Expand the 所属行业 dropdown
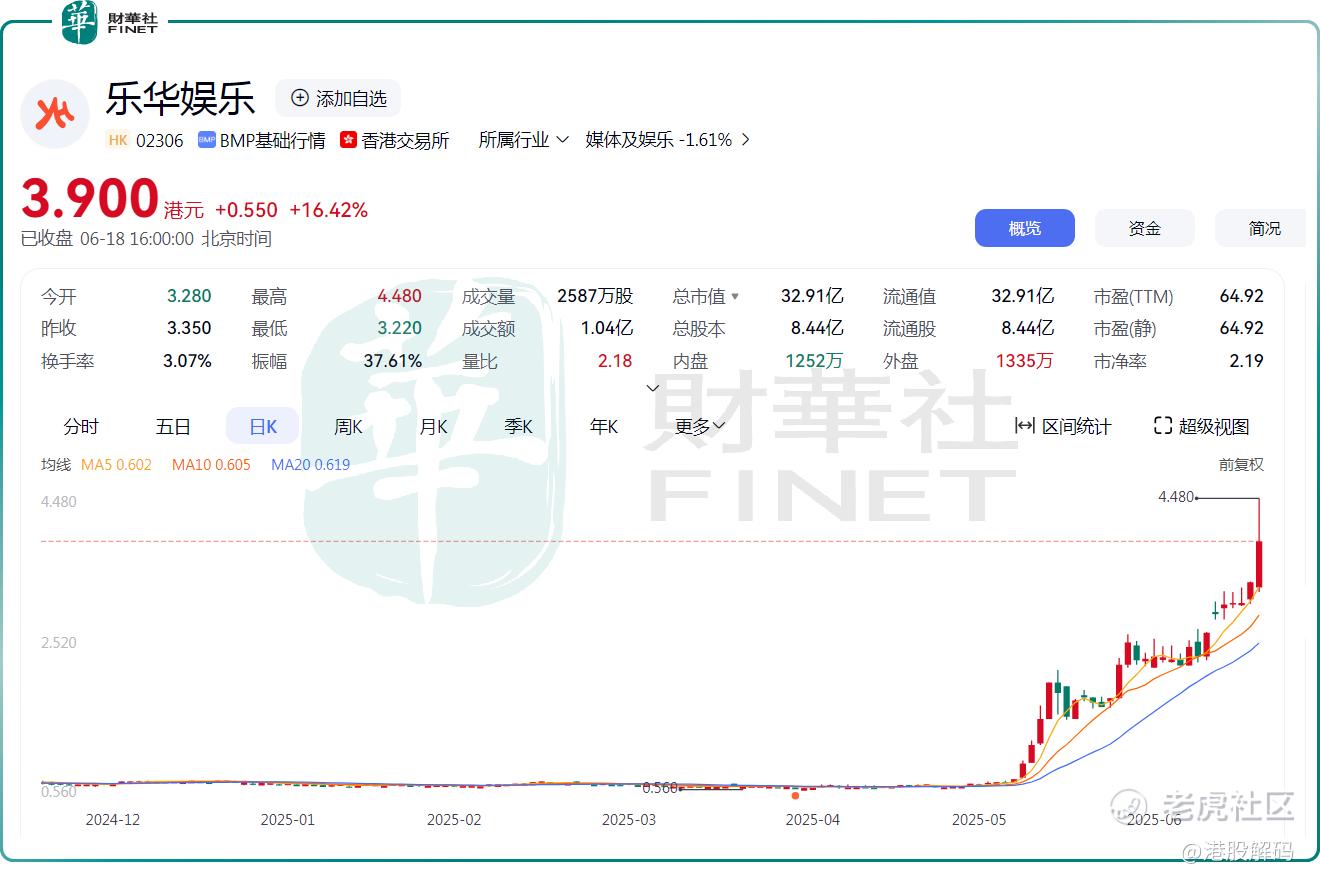 pos(523,140)
